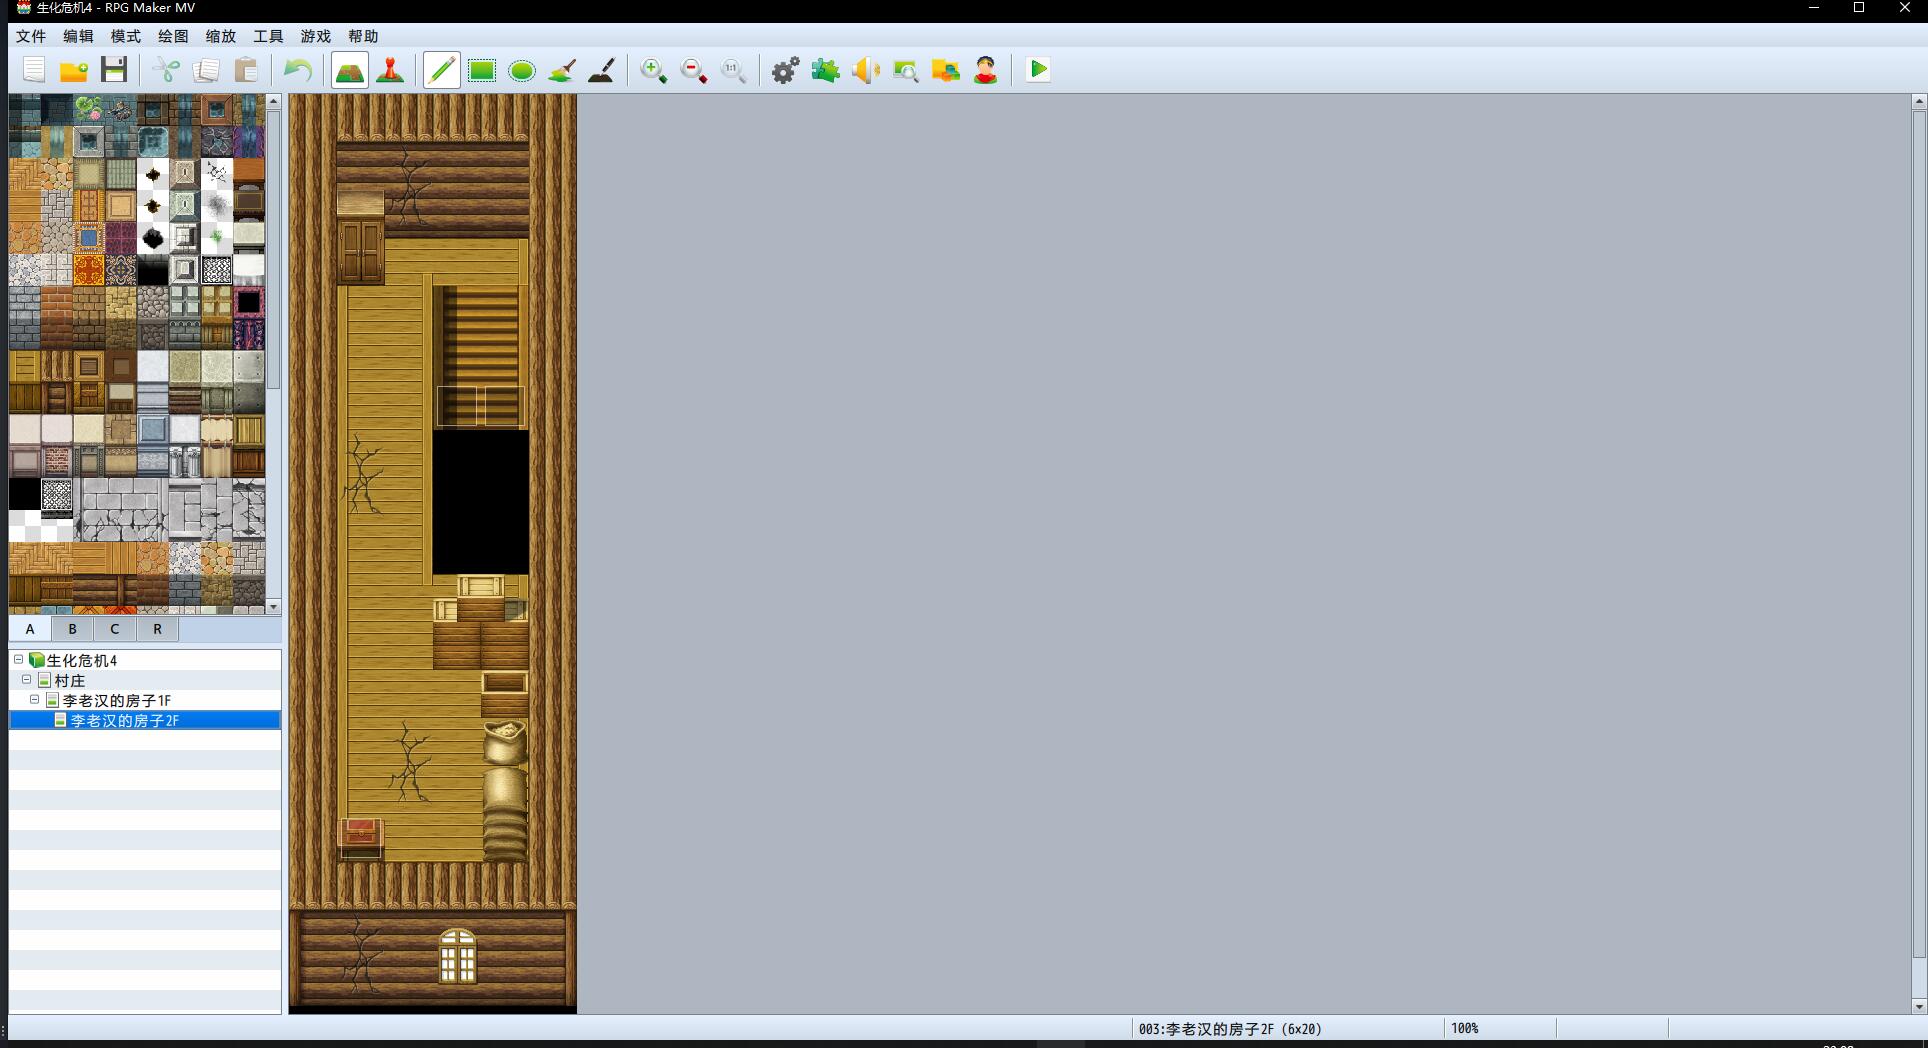Open the Resource Manager icon
This screenshot has width=1928, height=1048.
(946, 70)
